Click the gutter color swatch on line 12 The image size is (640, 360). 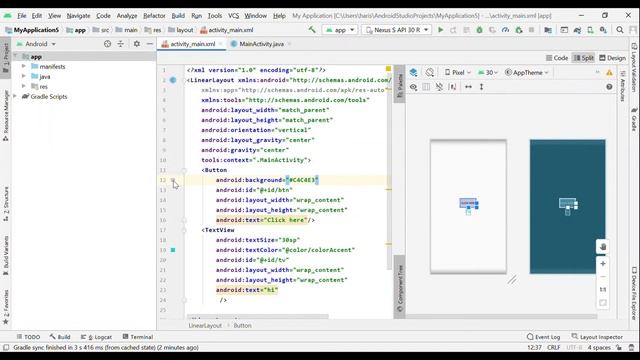(x=173, y=180)
